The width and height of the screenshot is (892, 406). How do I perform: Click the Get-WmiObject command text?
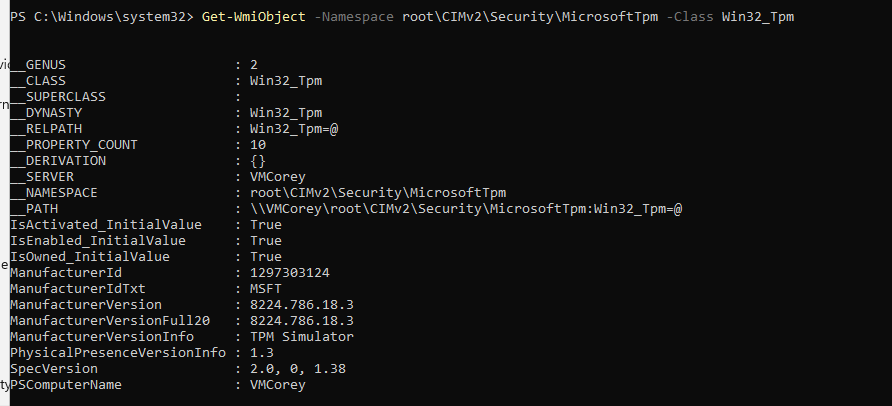pyautogui.click(x=254, y=17)
